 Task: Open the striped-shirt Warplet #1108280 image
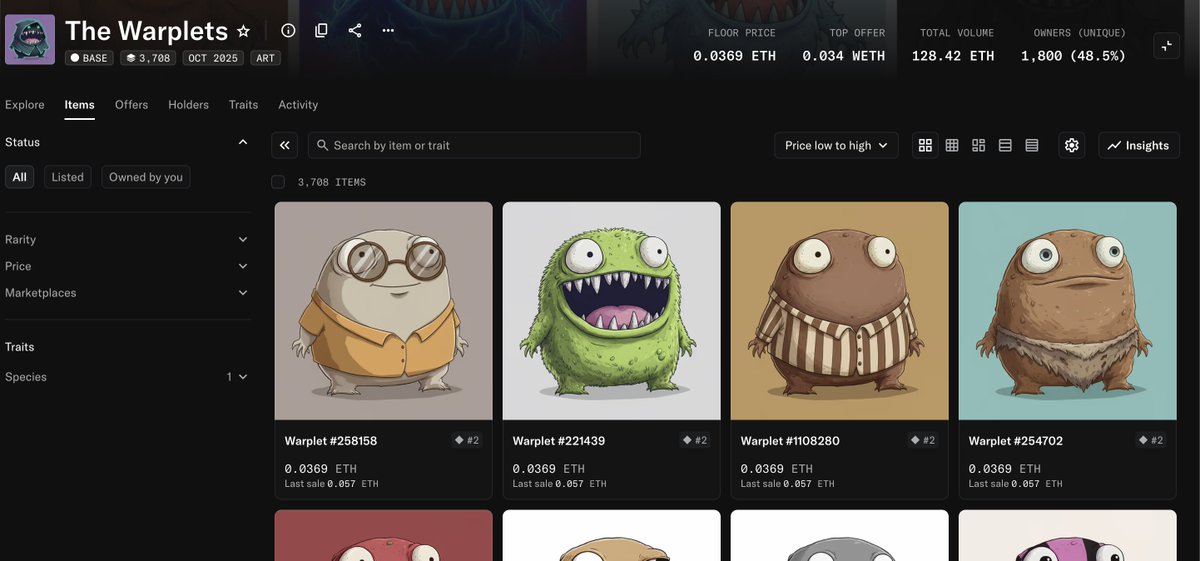840,311
